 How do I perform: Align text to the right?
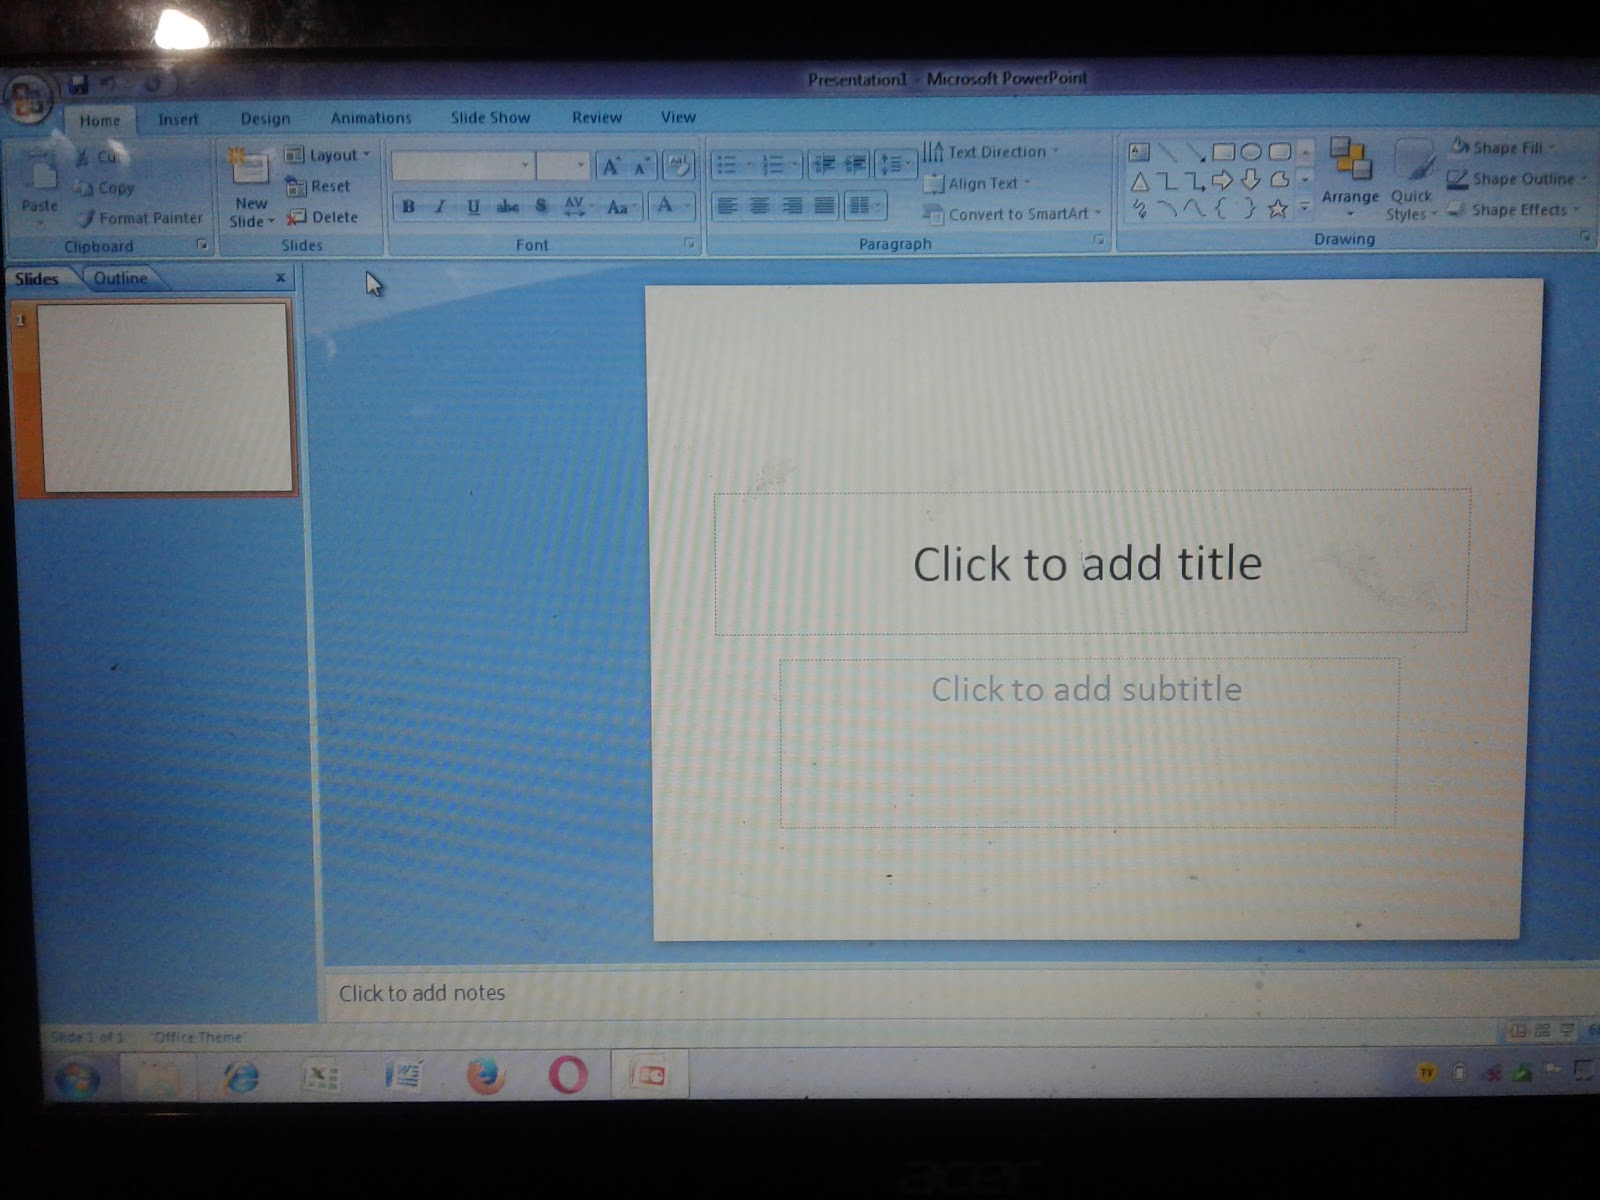tap(792, 206)
